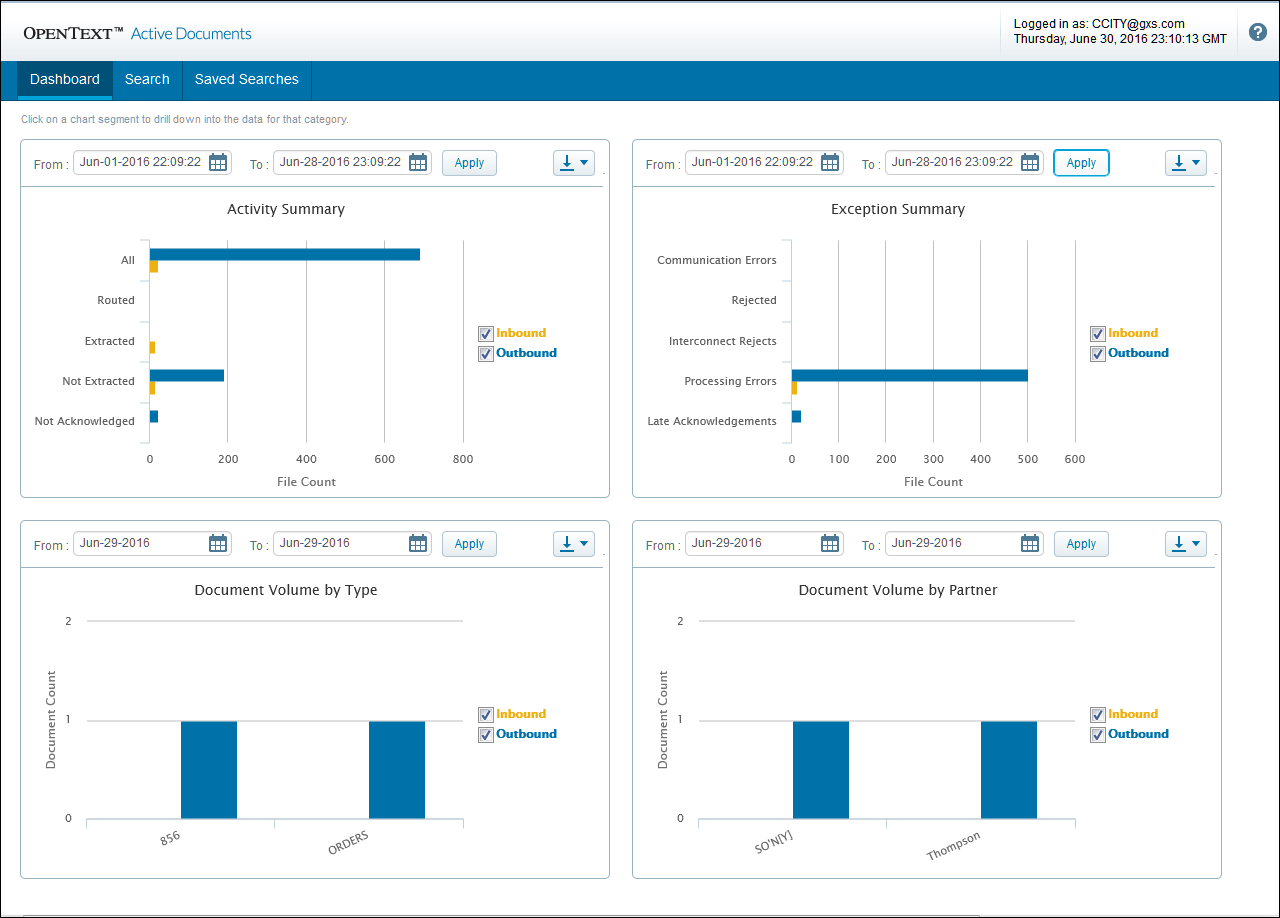This screenshot has width=1280, height=918.
Task: Click Apply in Document Volume by Type panel
Action: coord(469,544)
